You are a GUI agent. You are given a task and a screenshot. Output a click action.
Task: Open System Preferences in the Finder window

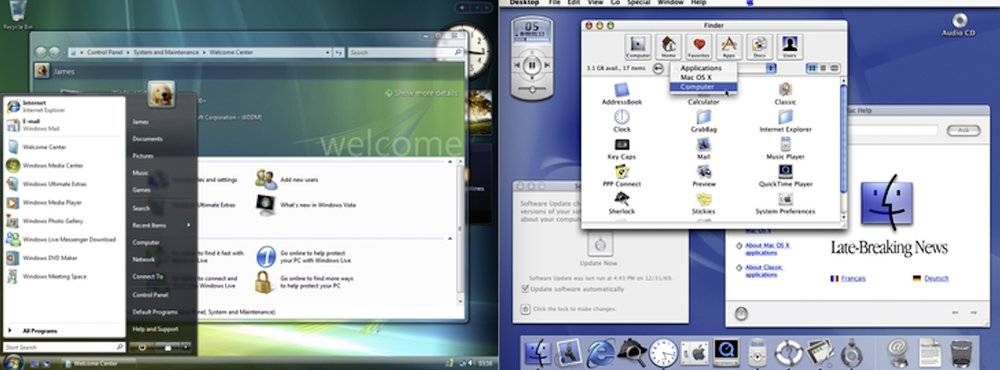tap(785, 203)
